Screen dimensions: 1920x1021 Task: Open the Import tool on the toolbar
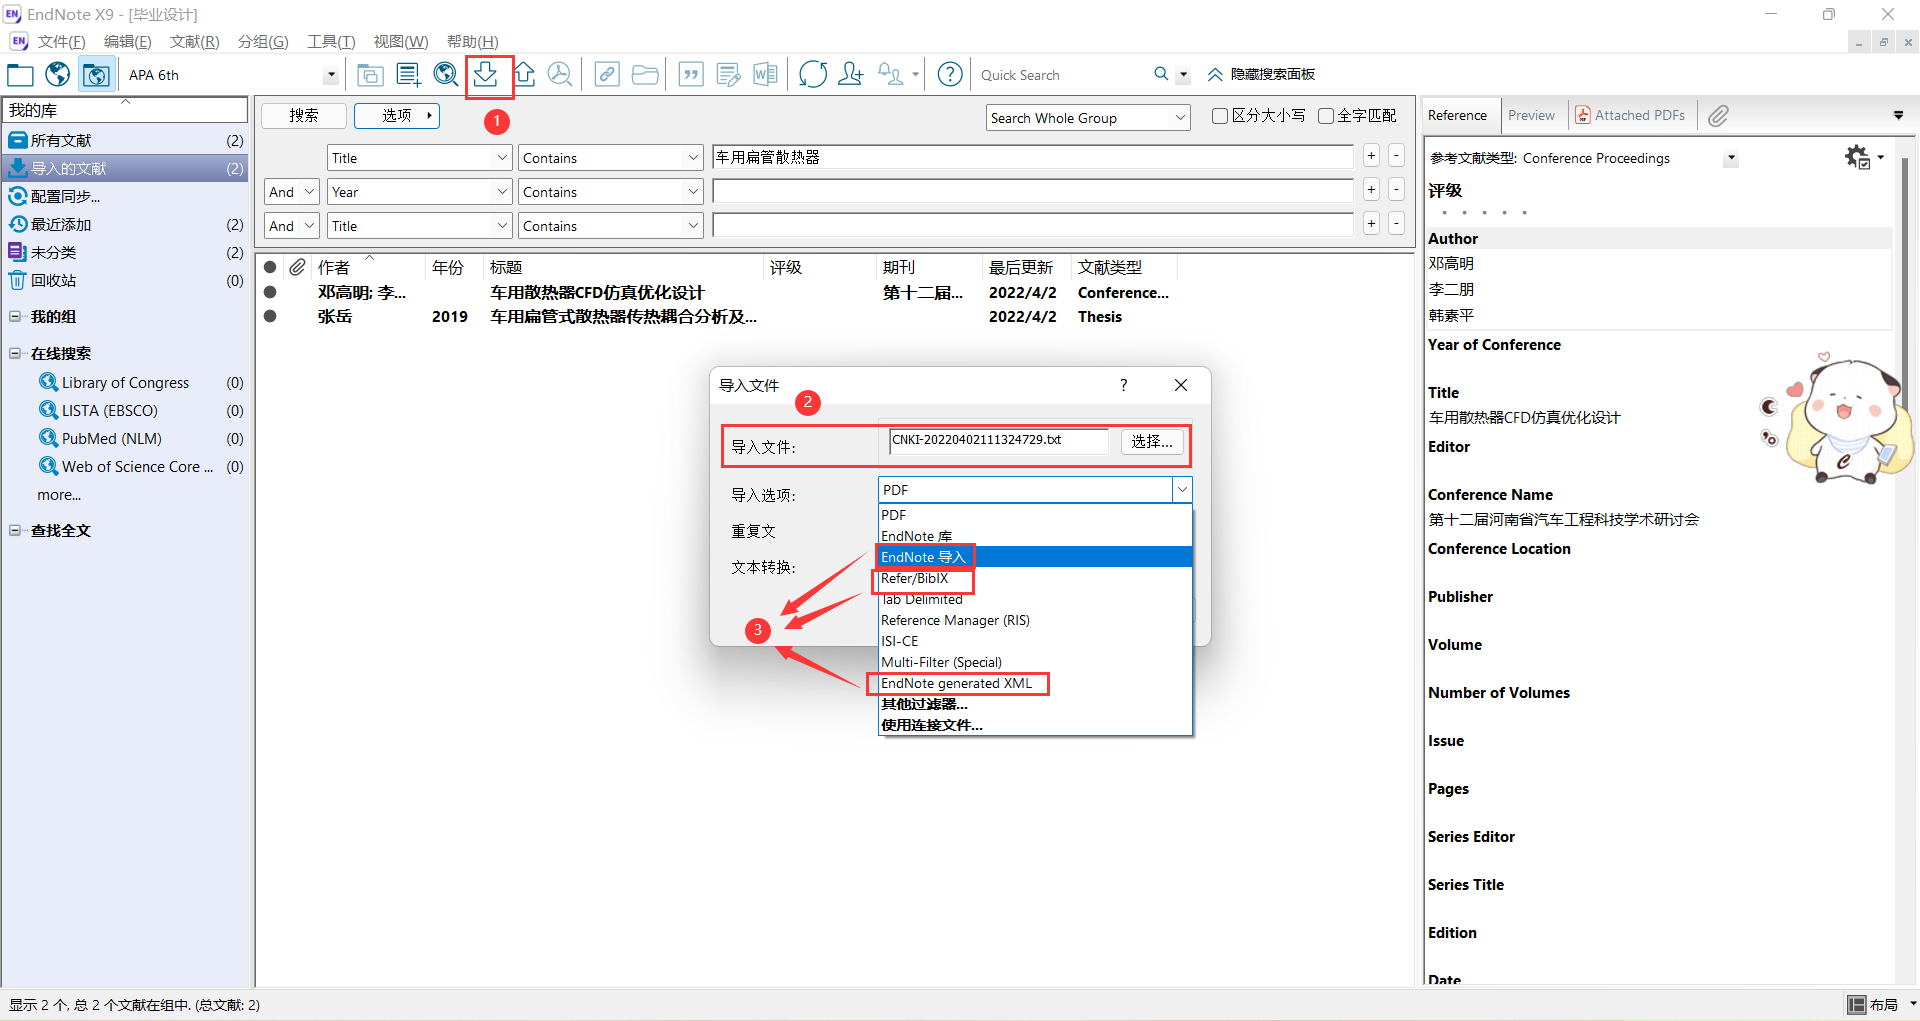(x=488, y=74)
